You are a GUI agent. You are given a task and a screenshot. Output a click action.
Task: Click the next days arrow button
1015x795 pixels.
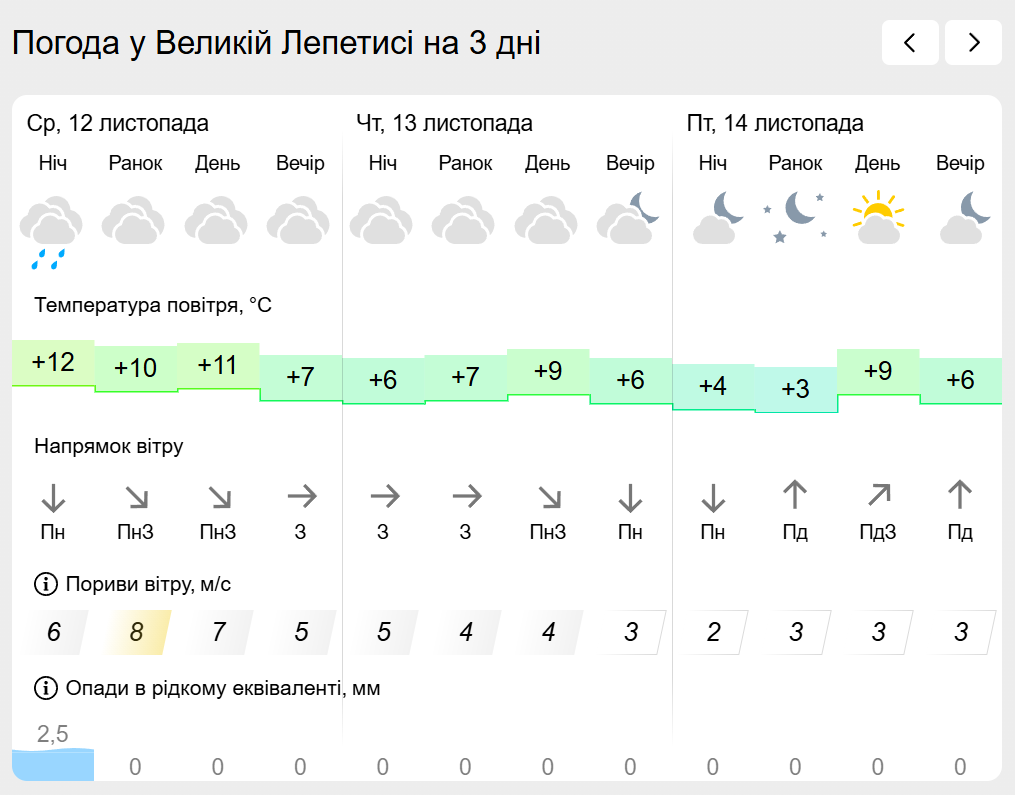973,42
